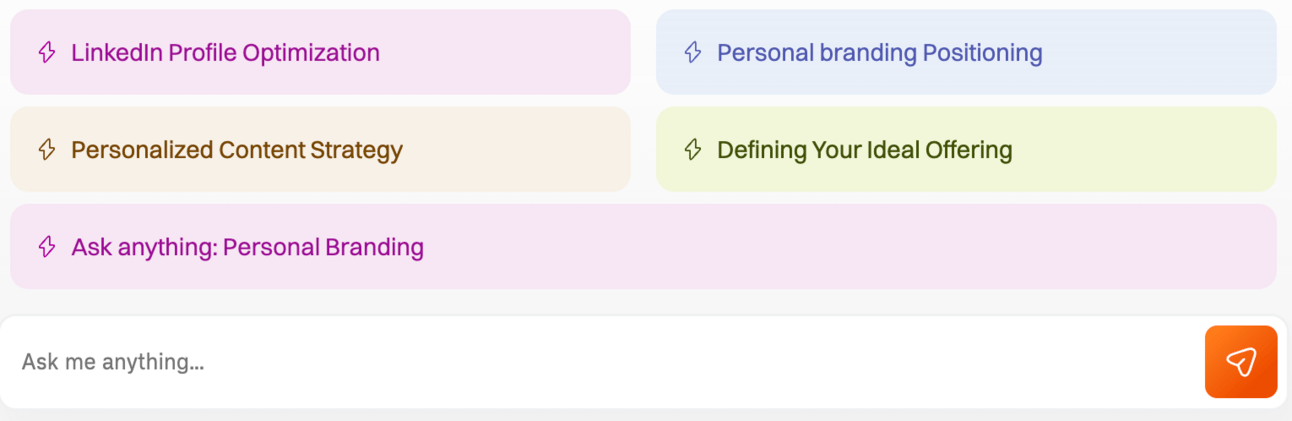
Task: Click the paper plane send icon
Action: [1241, 361]
